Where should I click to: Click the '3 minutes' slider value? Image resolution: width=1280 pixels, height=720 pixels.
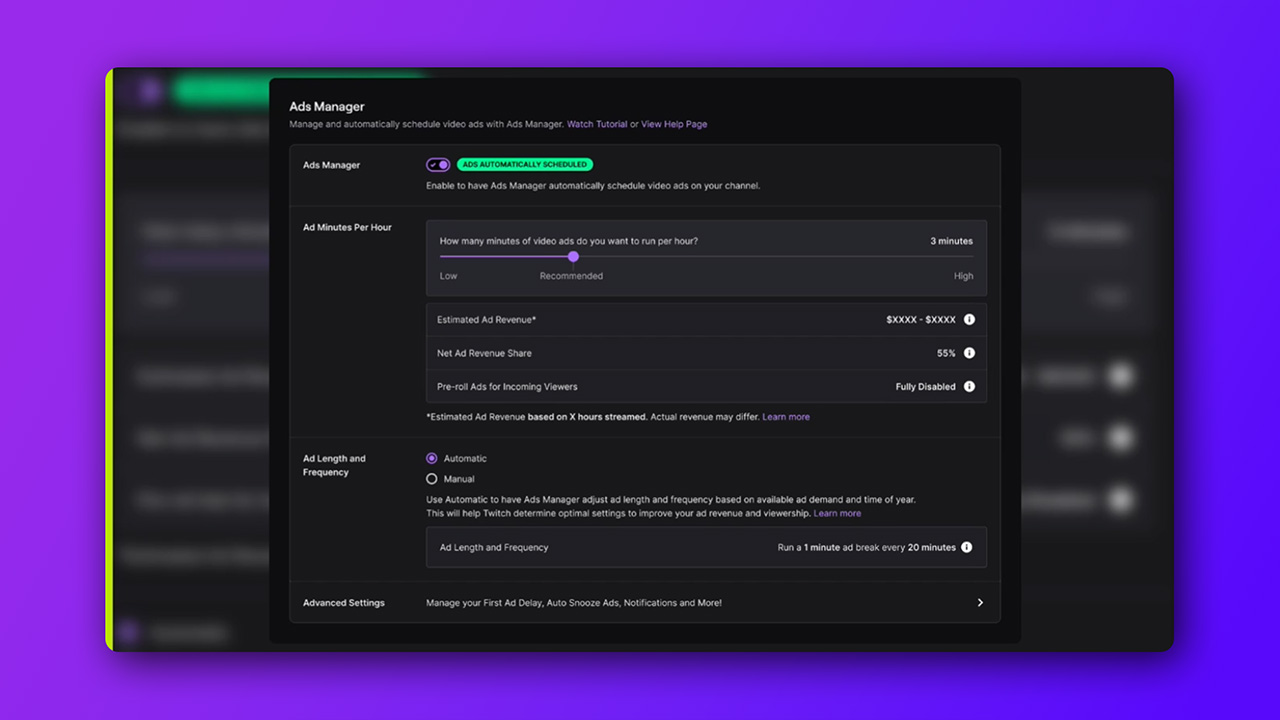951,241
